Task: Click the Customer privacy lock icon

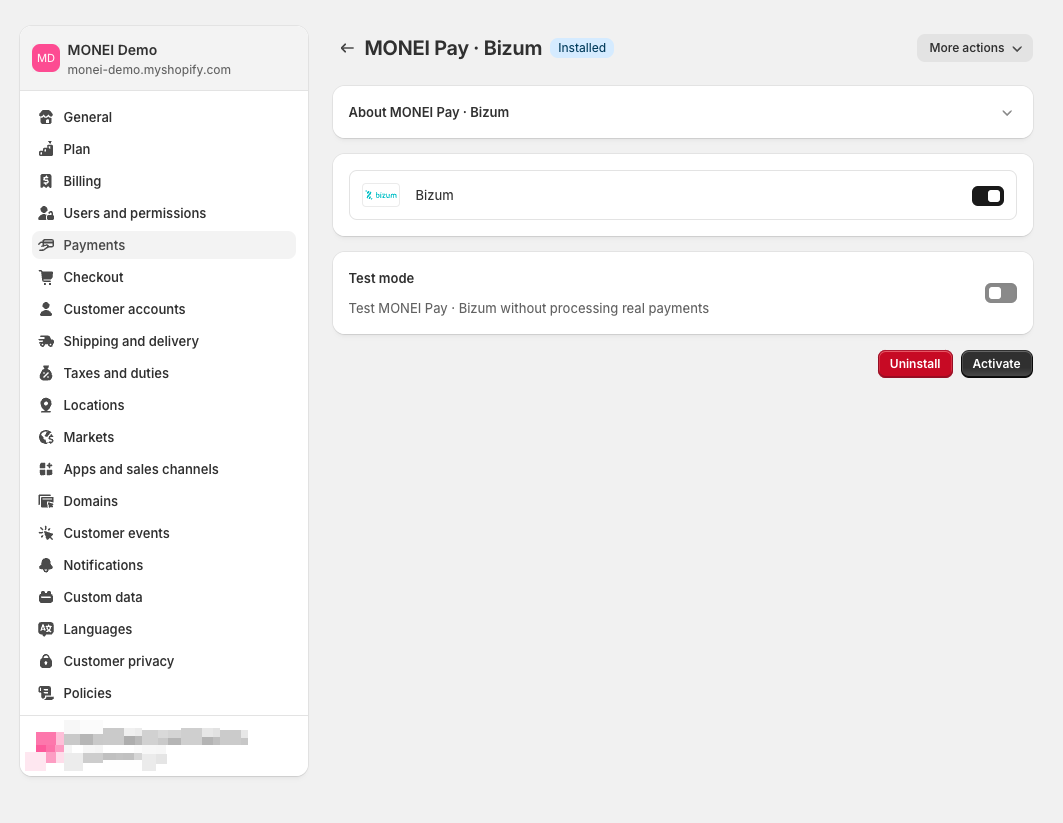Action: (x=46, y=661)
